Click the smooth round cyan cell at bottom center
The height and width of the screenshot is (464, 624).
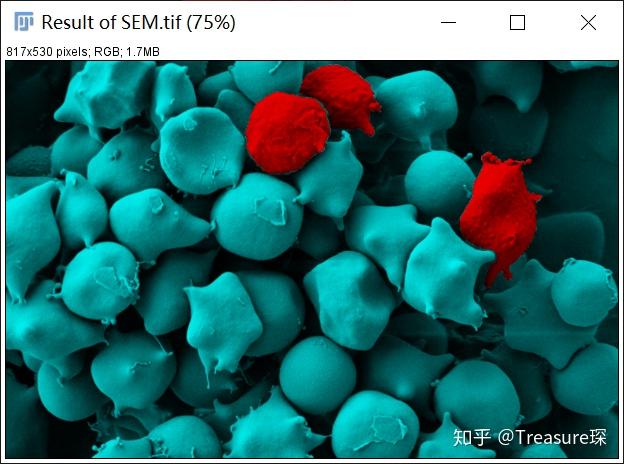pos(318,375)
